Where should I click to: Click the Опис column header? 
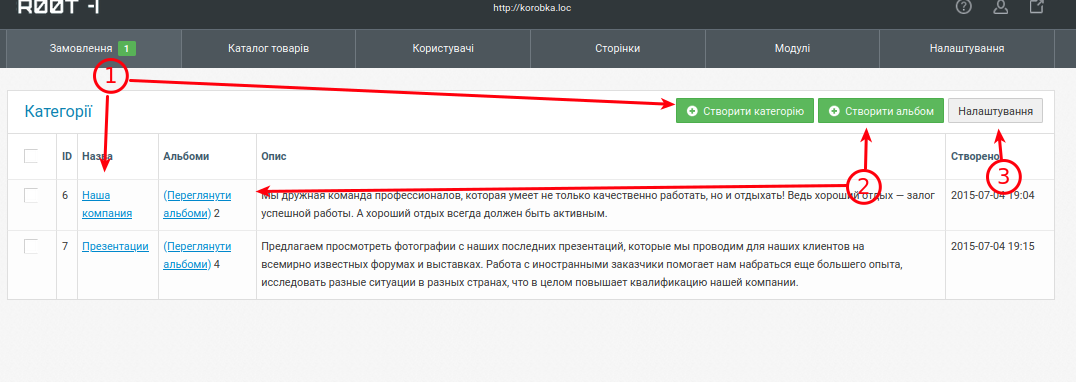click(274, 156)
